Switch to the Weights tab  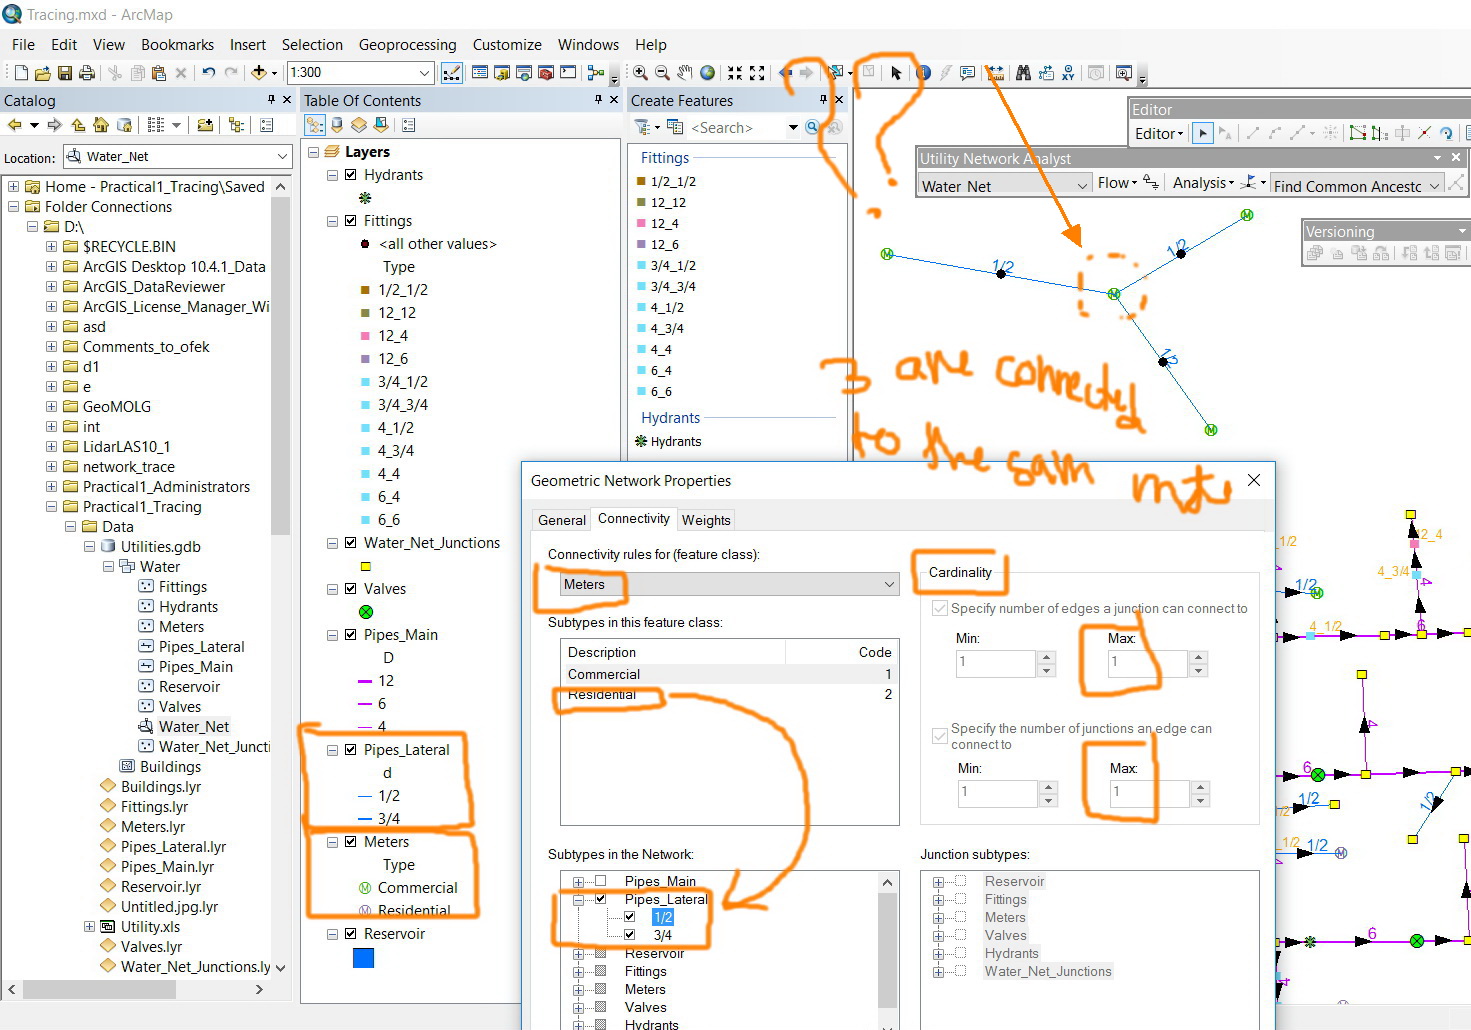click(706, 520)
